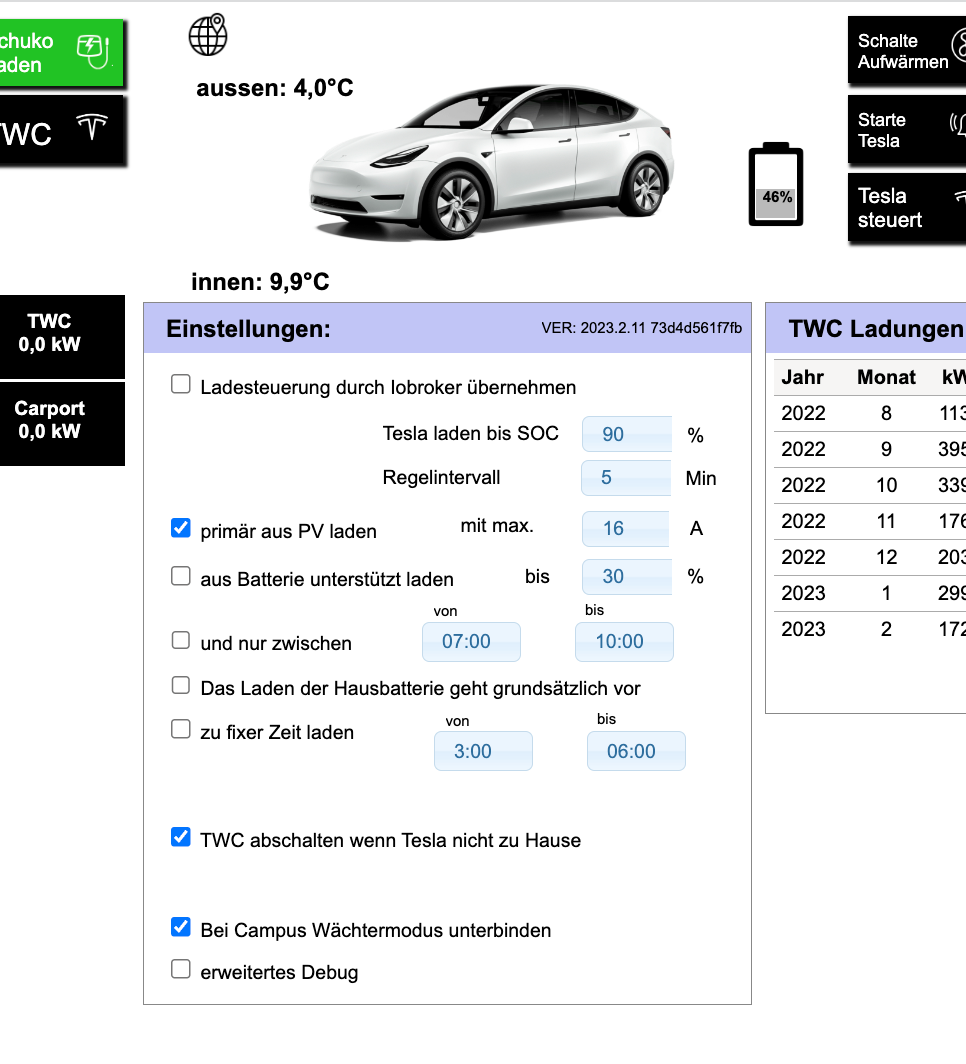966x1064 pixels.
Task: Tick the und nur zwischen checkbox
Action: click(180, 640)
